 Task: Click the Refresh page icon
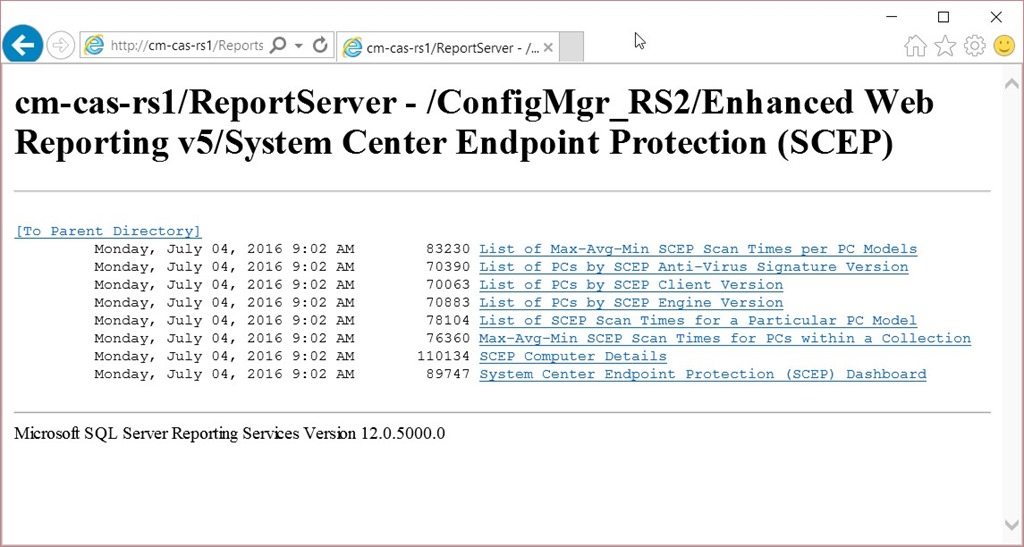coord(320,45)
